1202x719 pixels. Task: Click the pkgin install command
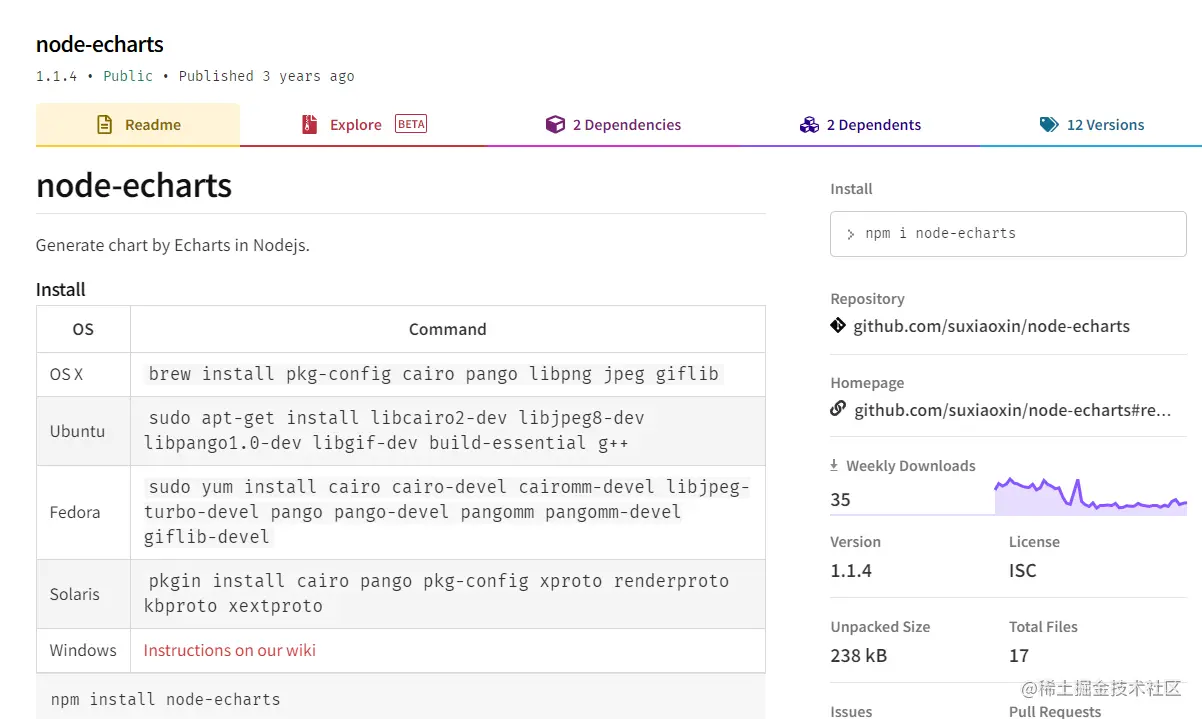tap(437, 594)
